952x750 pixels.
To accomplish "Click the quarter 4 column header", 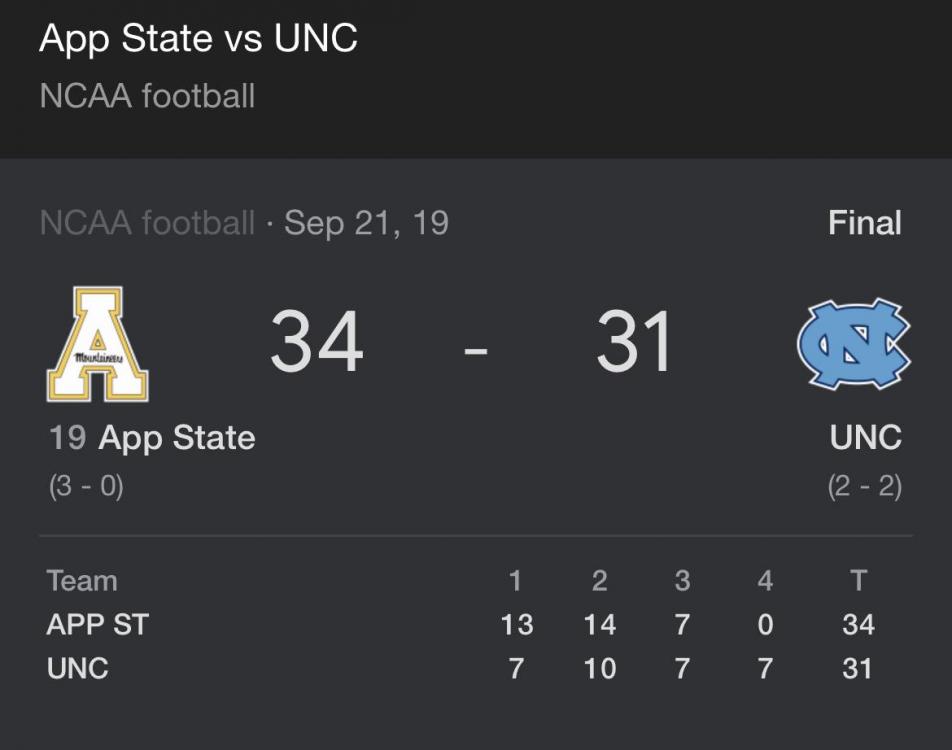I will [x=765, y=581].
